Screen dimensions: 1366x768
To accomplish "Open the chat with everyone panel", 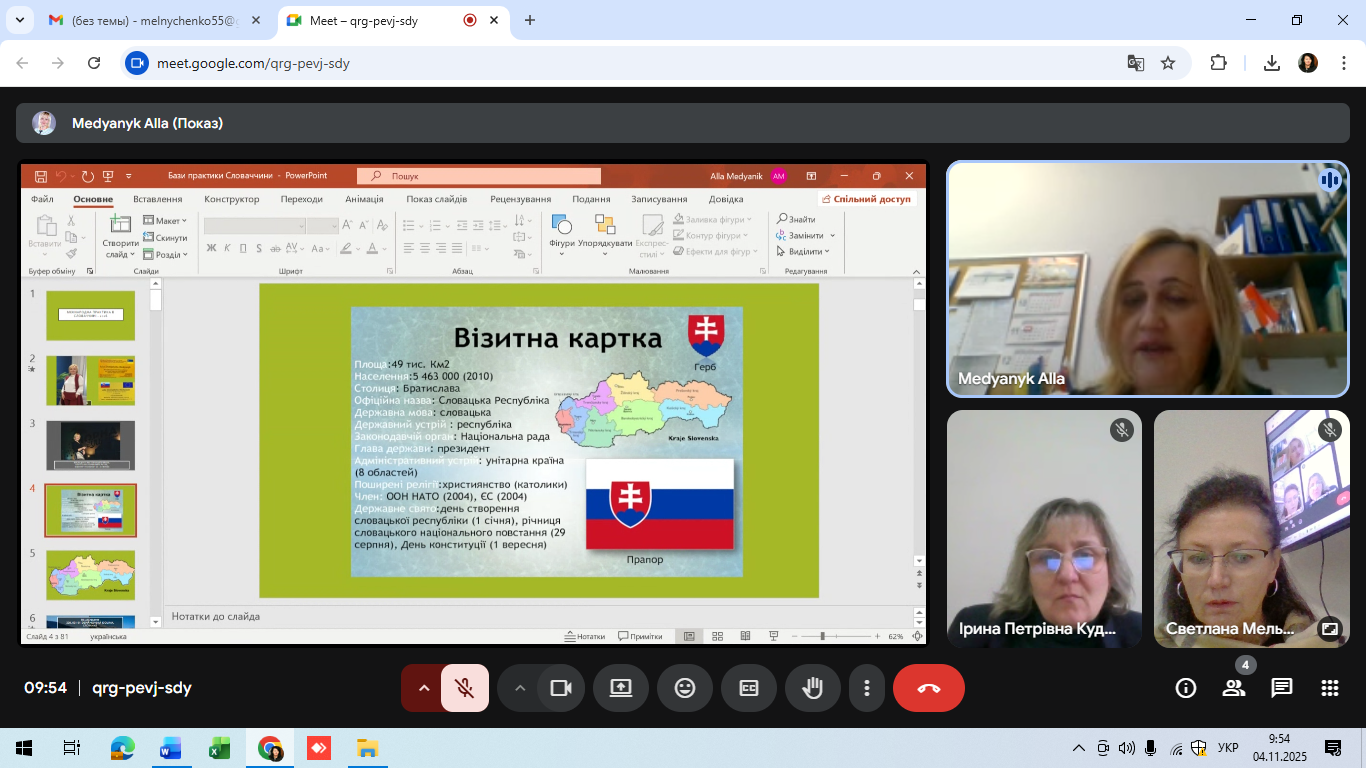I will (1282, 688).
